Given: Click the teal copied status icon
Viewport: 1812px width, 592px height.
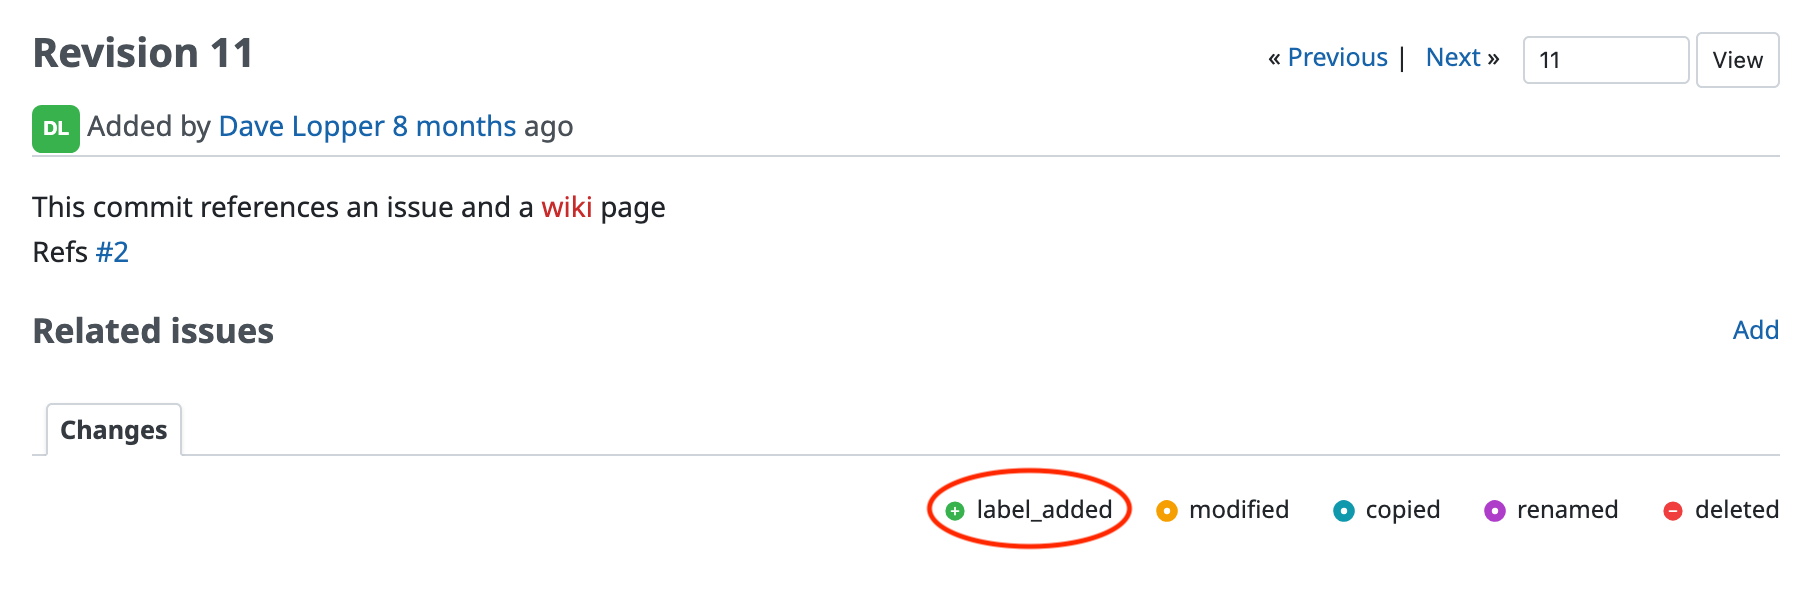Looking at the screenshot, I should (x=1343, y=511).
